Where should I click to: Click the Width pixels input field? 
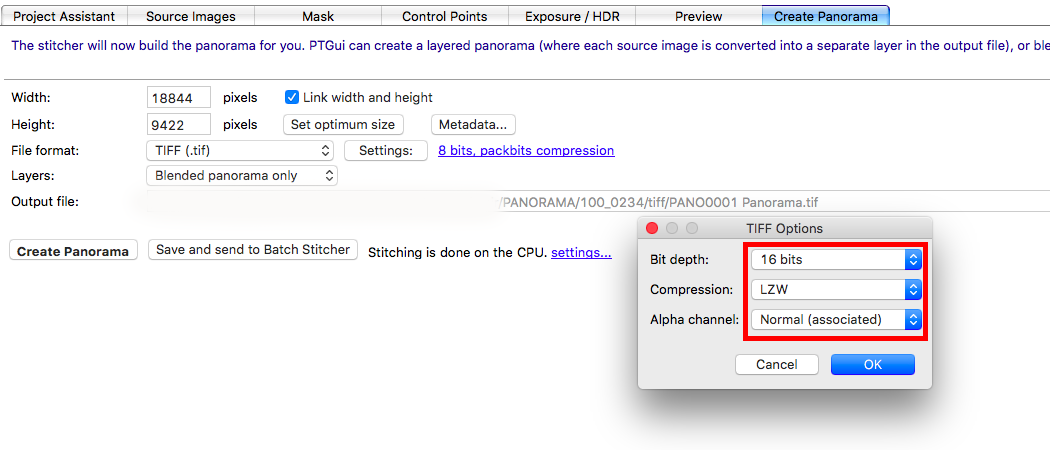[x=179, y=98]
